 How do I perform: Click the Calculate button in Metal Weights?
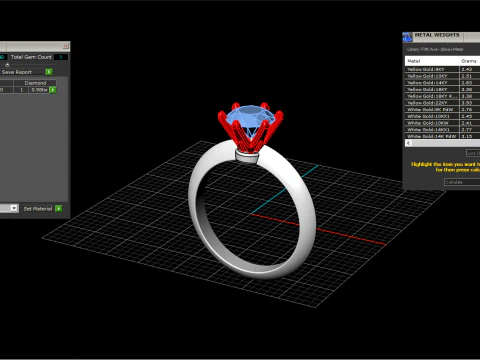[462, 182]
